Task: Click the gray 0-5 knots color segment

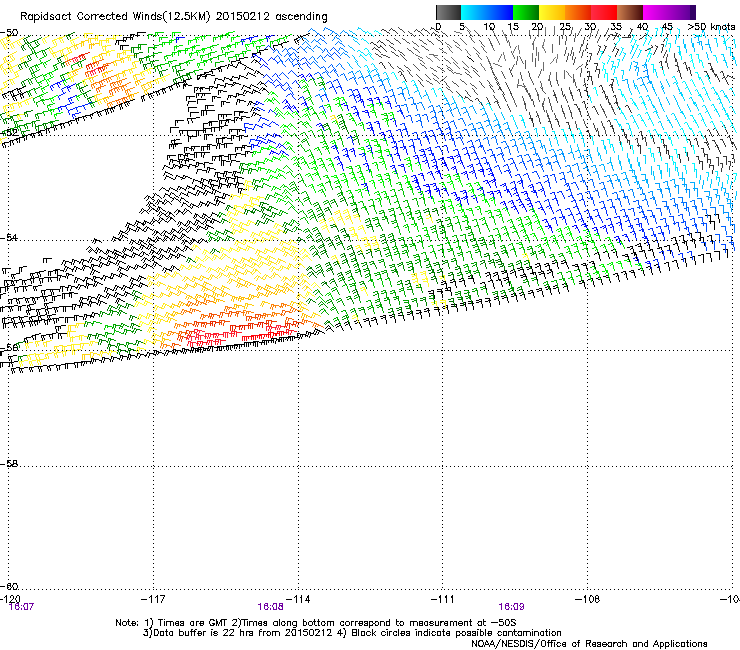Action: pyautogui.click(x=448, y=12)
